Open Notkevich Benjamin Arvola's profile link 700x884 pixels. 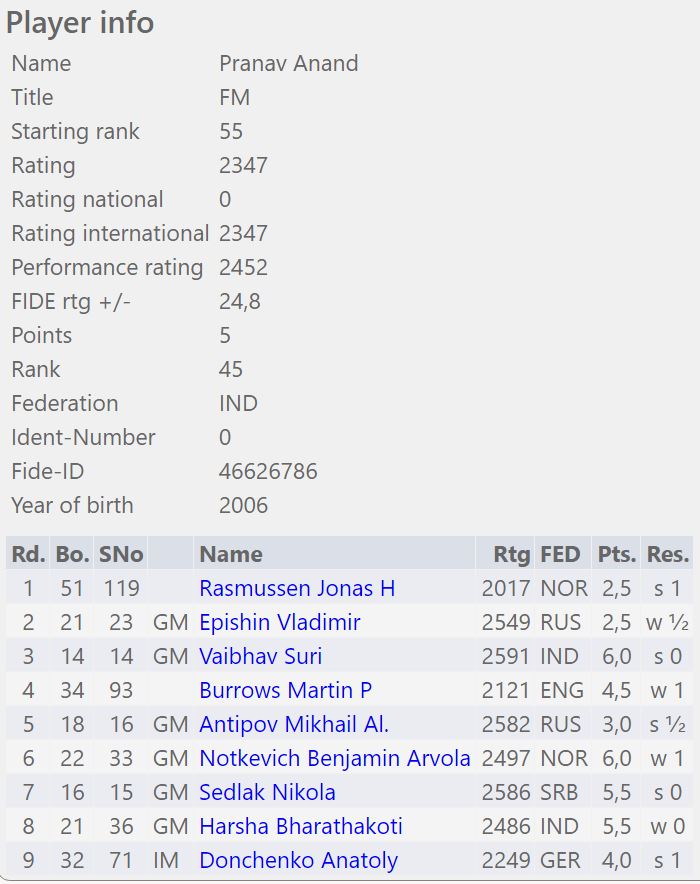[335, 758]
